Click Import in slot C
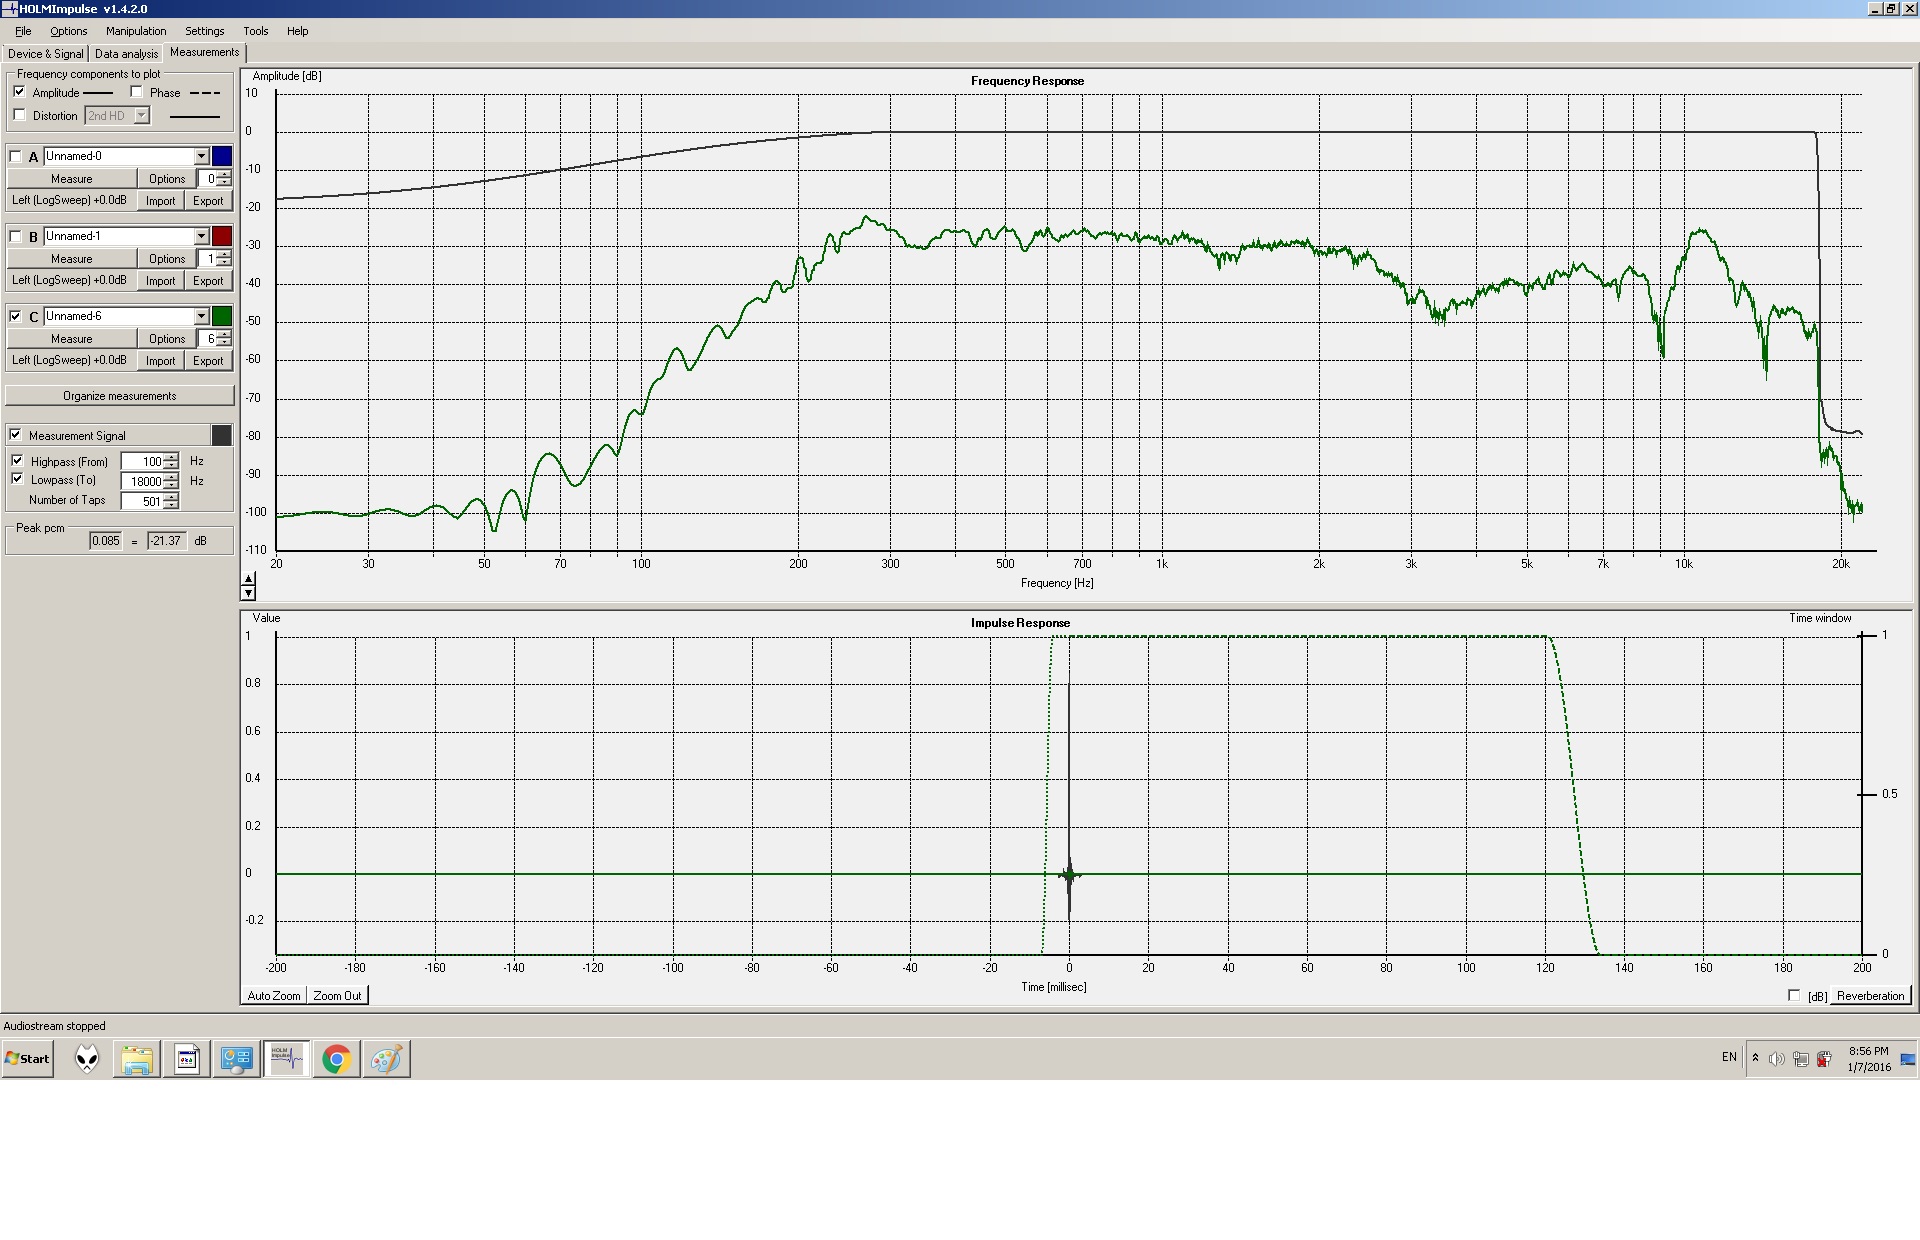The height and width of the screenshot is (1240, 1920). (160, 361)
